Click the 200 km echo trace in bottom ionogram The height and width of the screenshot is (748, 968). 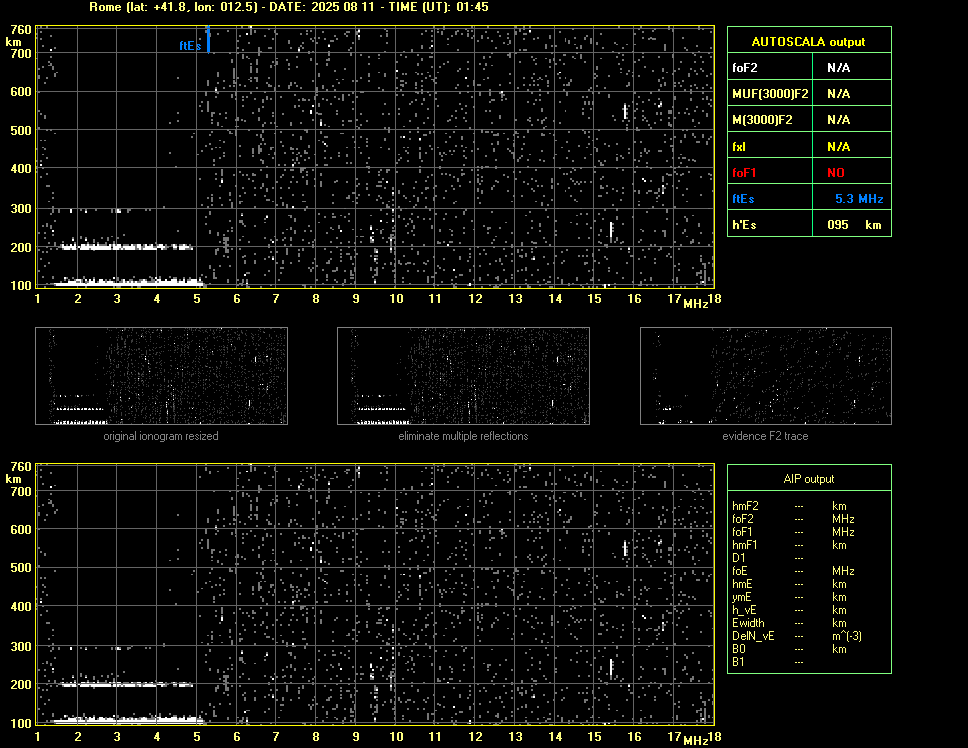[127, 684]
